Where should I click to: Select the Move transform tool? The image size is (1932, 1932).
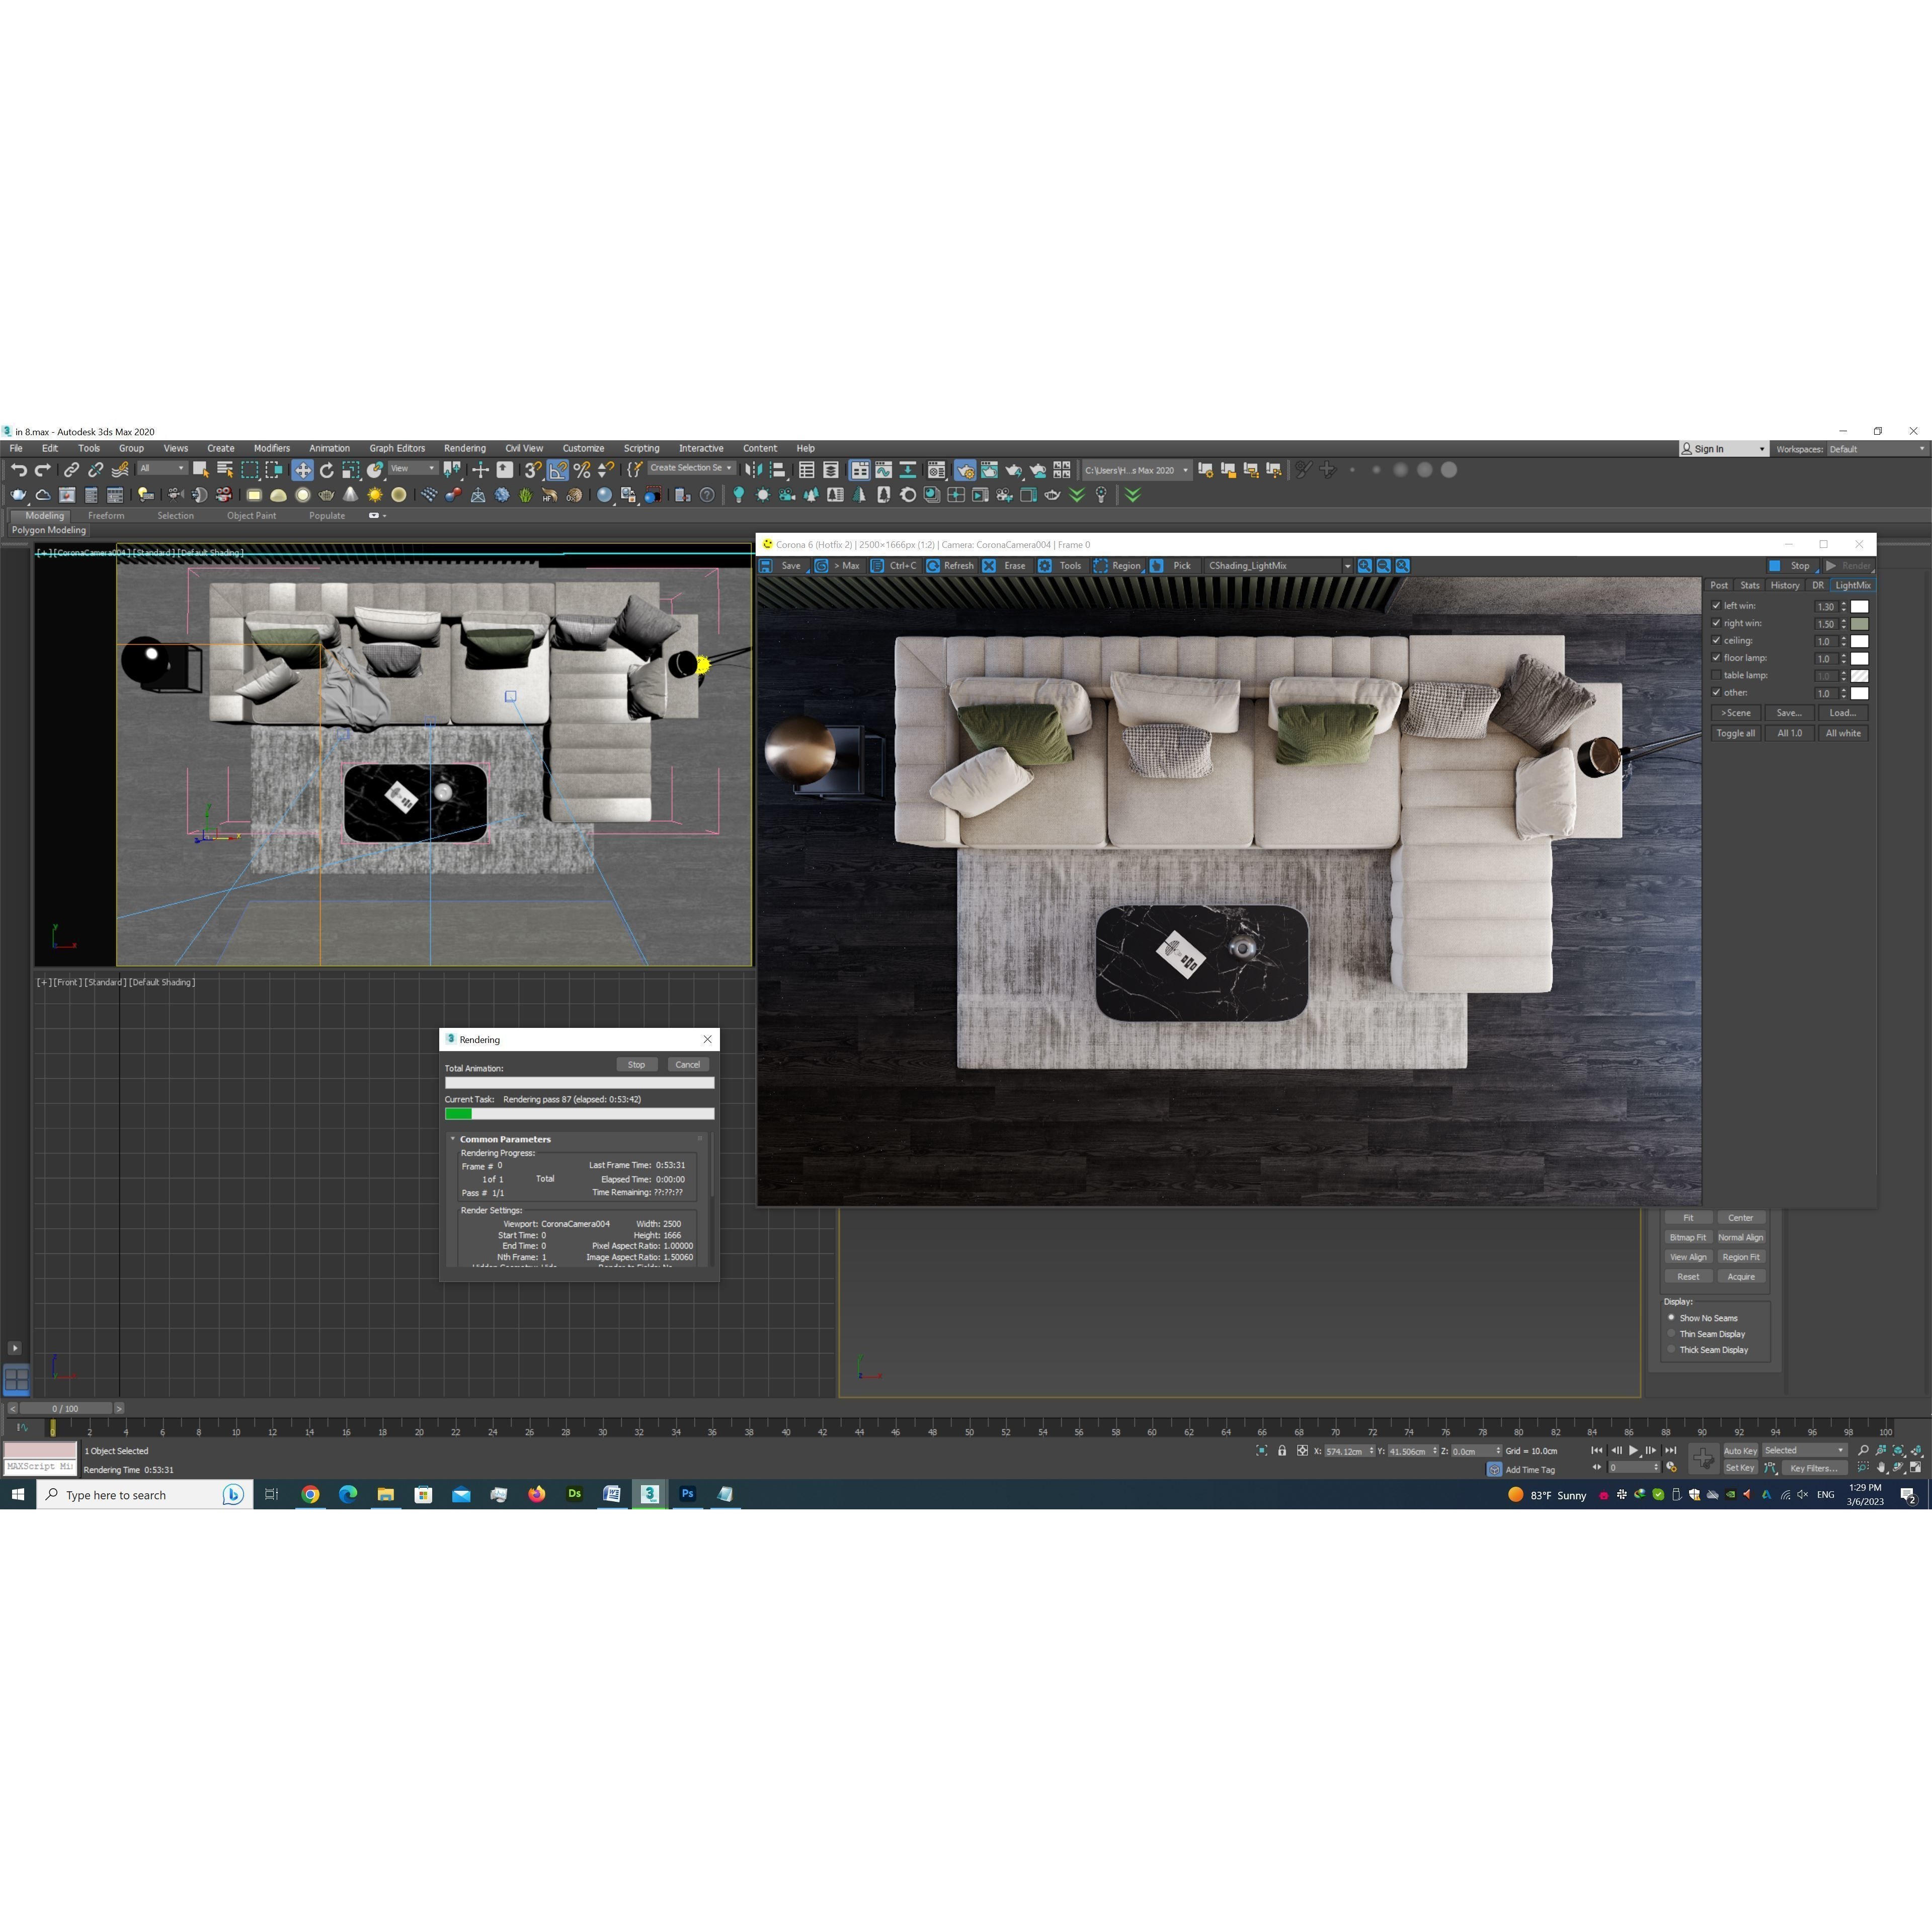[302, 470]
